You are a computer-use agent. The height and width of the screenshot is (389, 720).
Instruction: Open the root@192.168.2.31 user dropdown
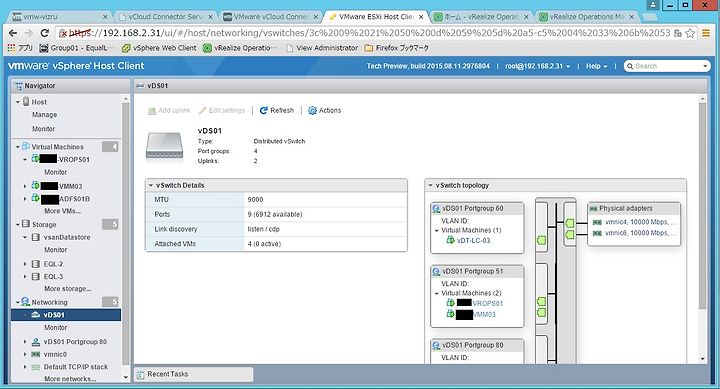tap(538, 66)
